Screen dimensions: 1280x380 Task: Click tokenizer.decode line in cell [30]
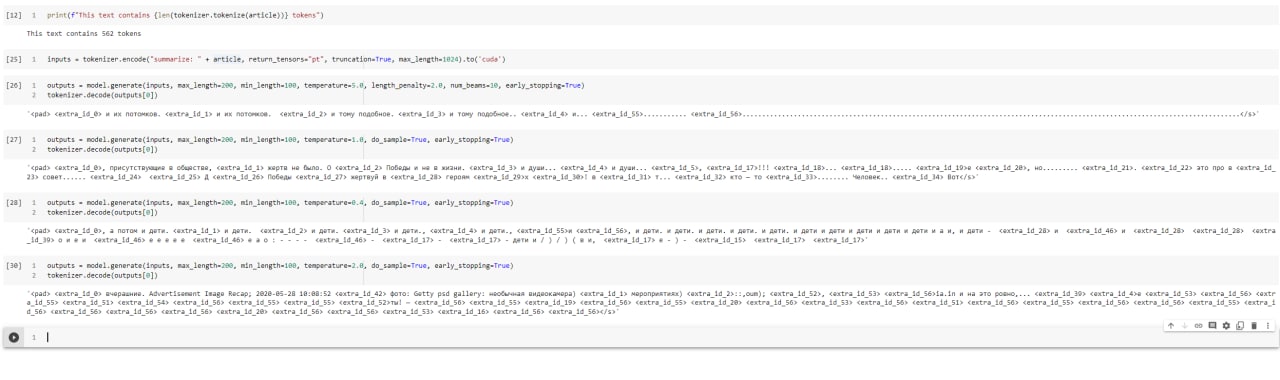pos(101,275)
